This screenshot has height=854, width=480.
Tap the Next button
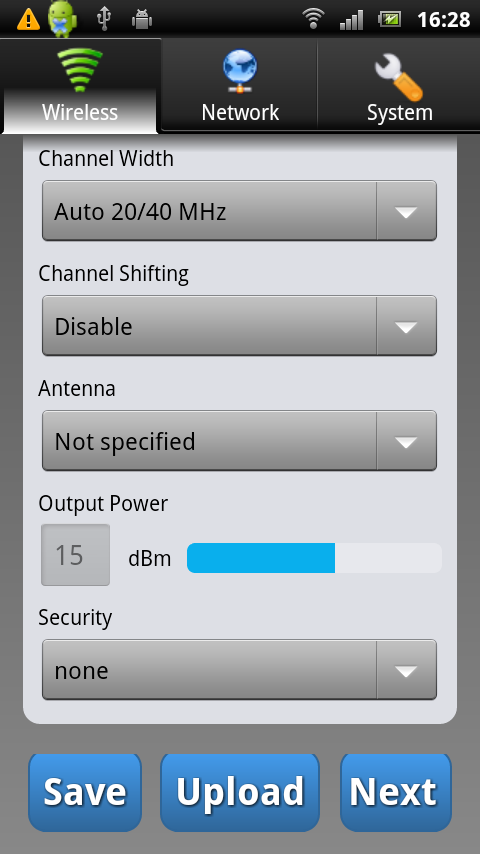point(396,792)
